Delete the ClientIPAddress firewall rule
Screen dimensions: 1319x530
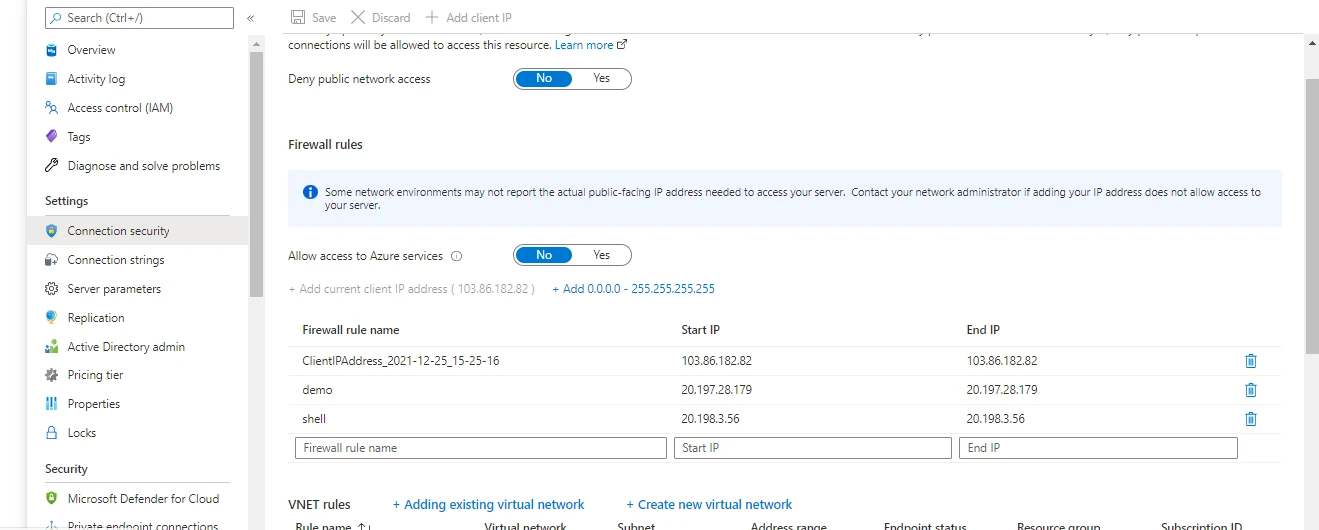(1250, 361)
